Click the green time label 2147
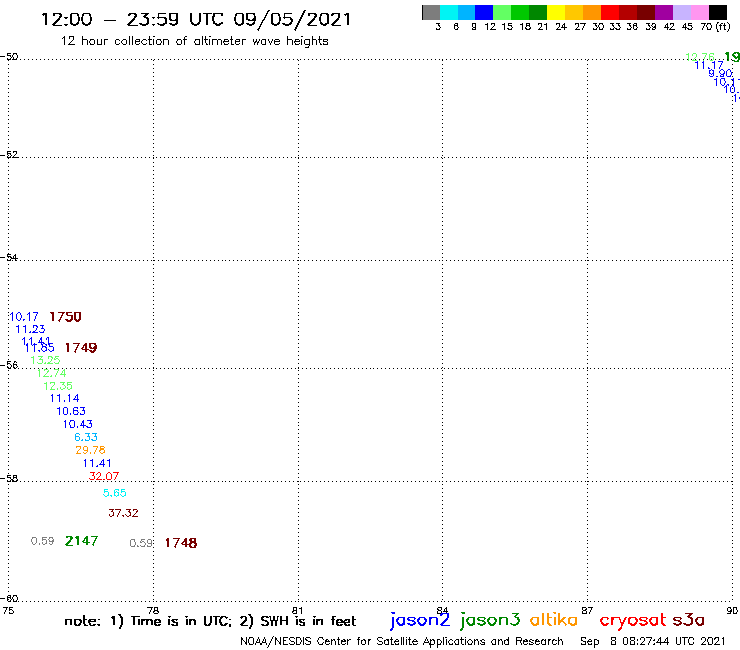 tap(81, 541)
